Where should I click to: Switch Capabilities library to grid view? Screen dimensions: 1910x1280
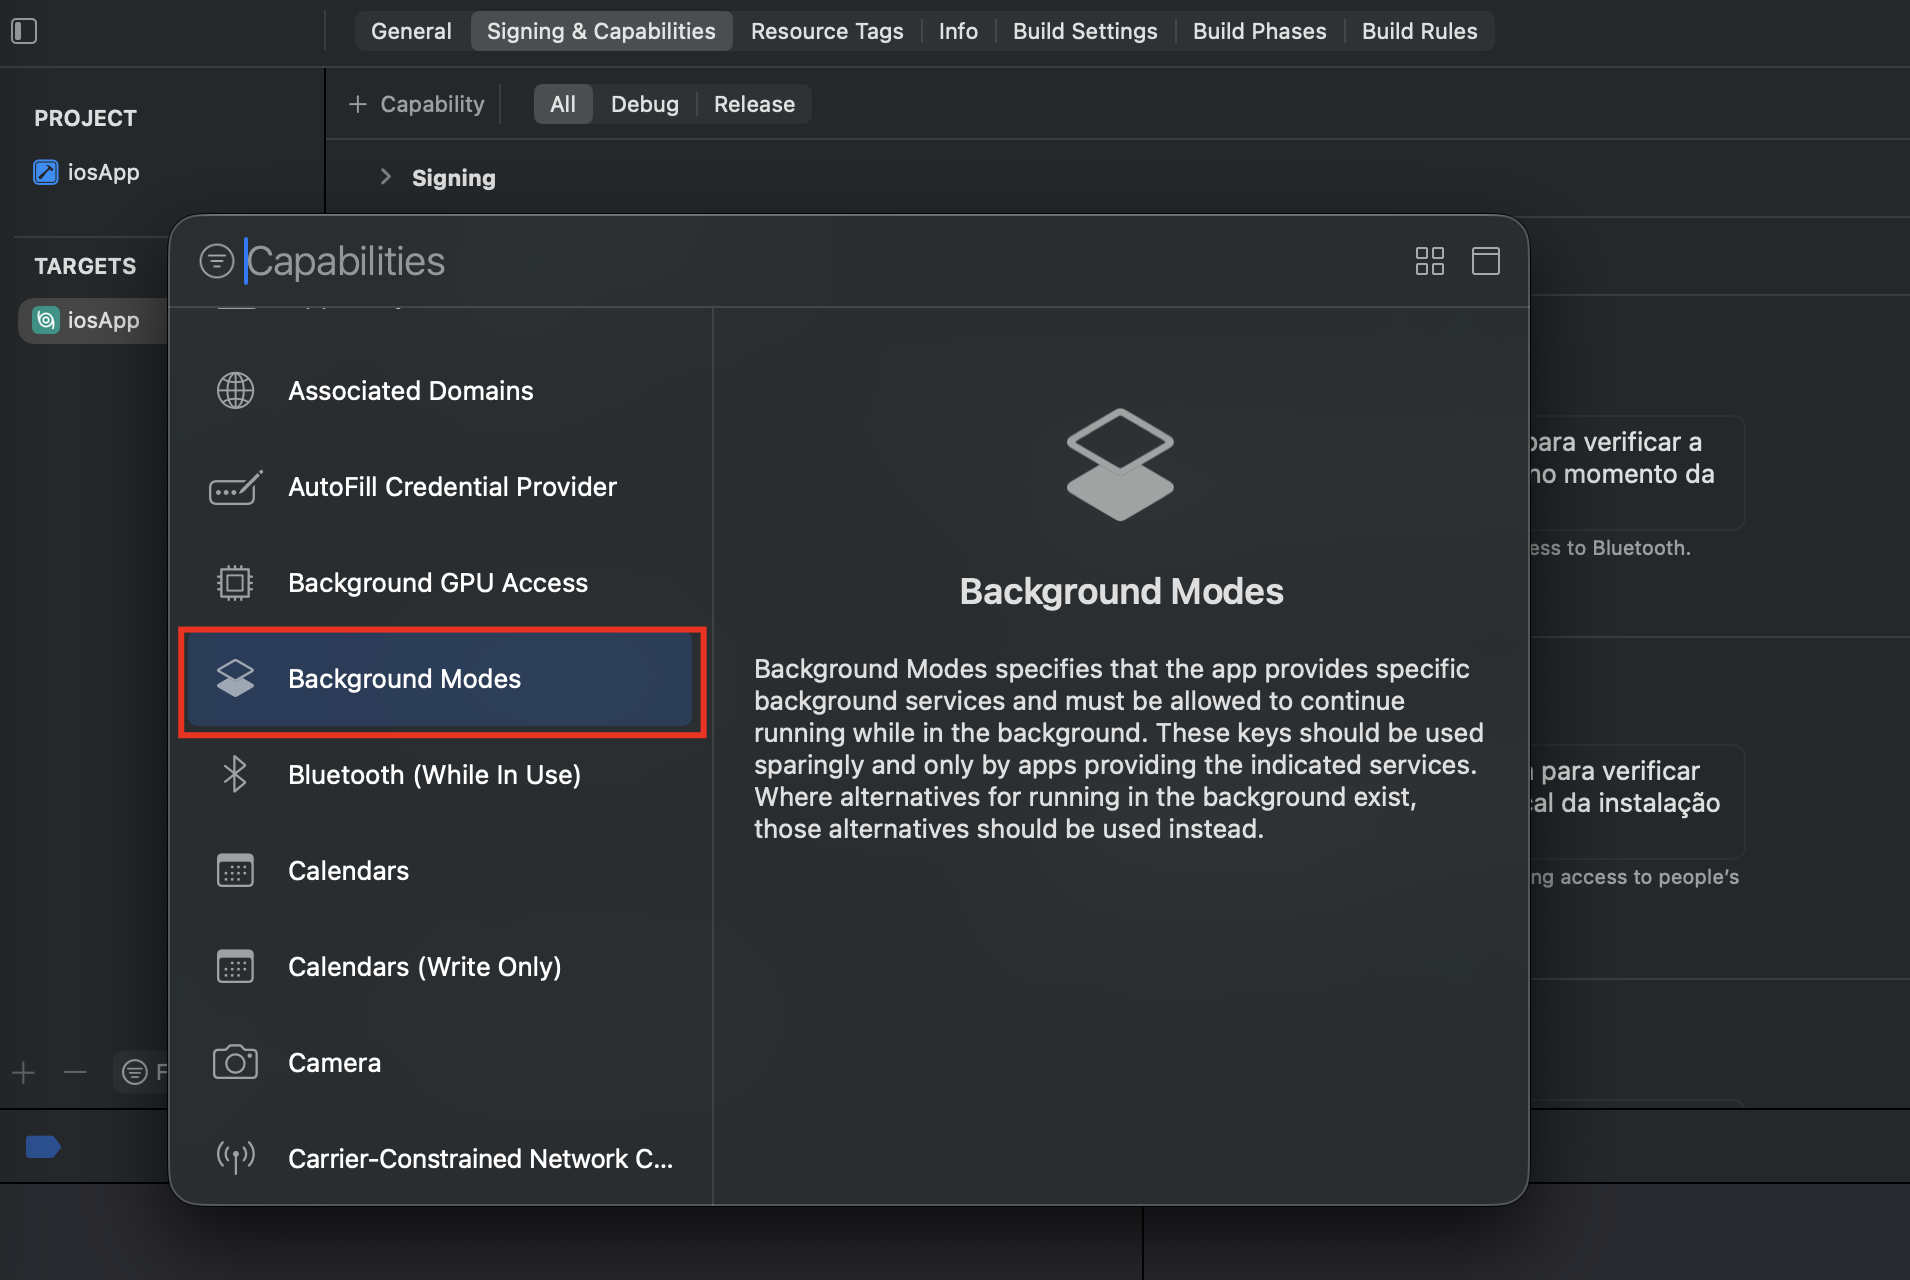[x=1429, y=261]
